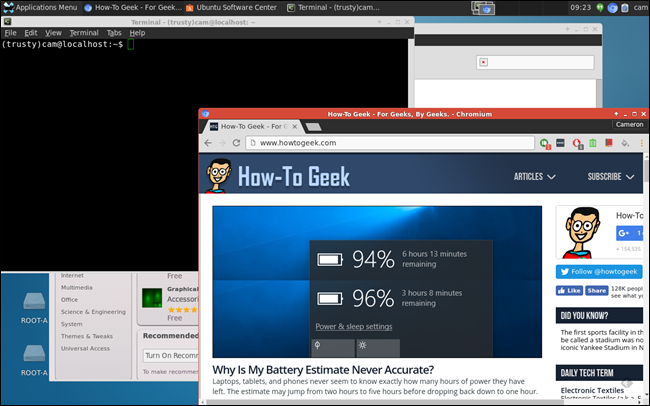Reload the page in Chromium
This screenshot has width=650, height=406.
(236, 143)
